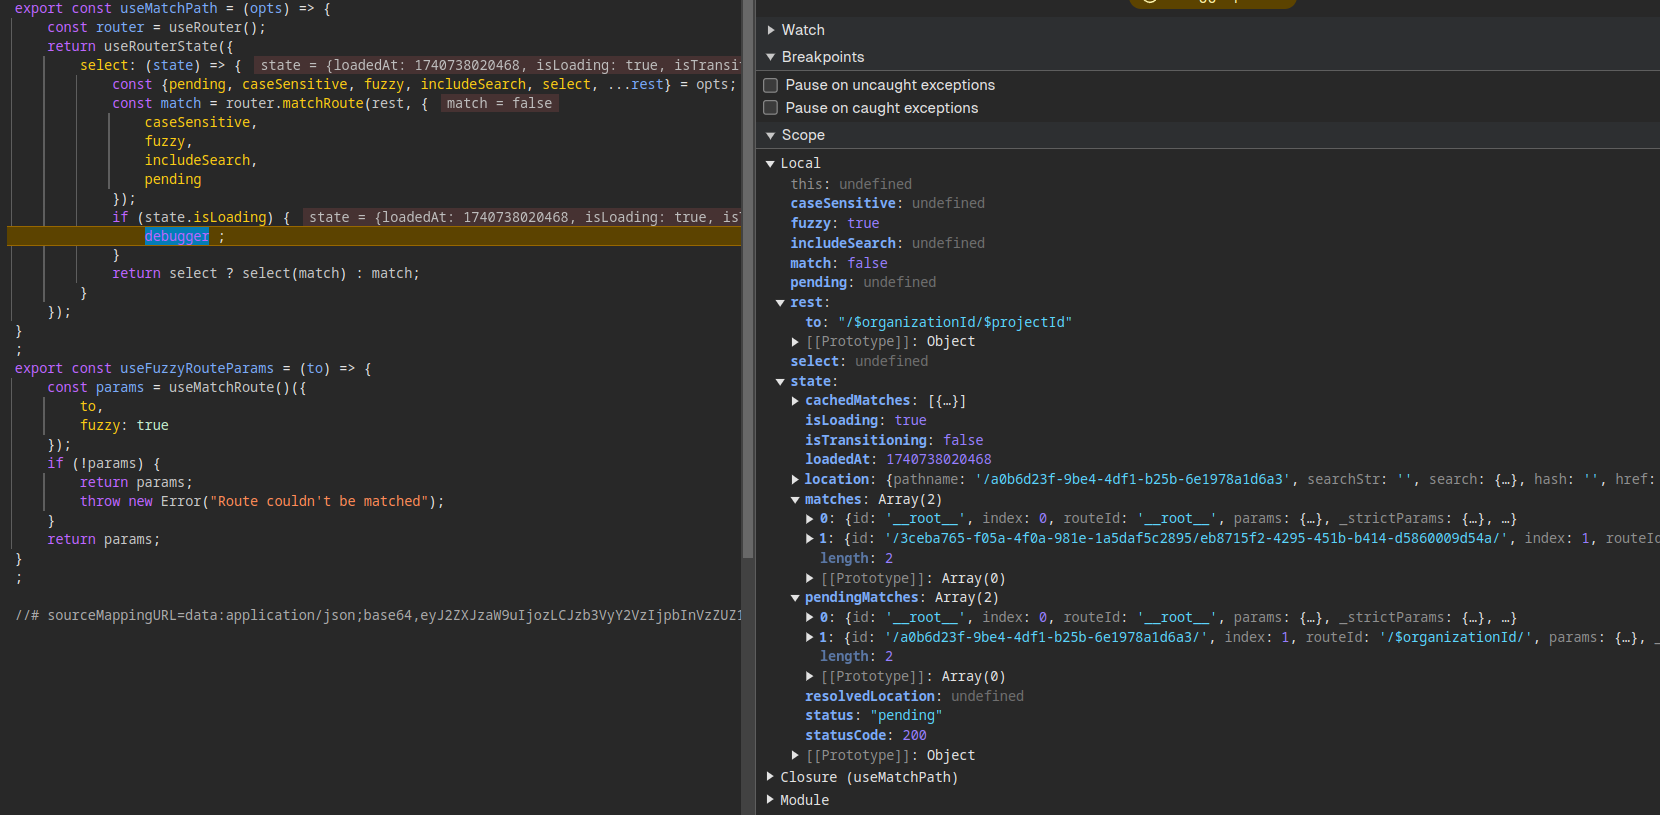Click the useMatchPath export name
Image resolution: width=1660 pixels, height=815 pixels.
coord(169,9)
